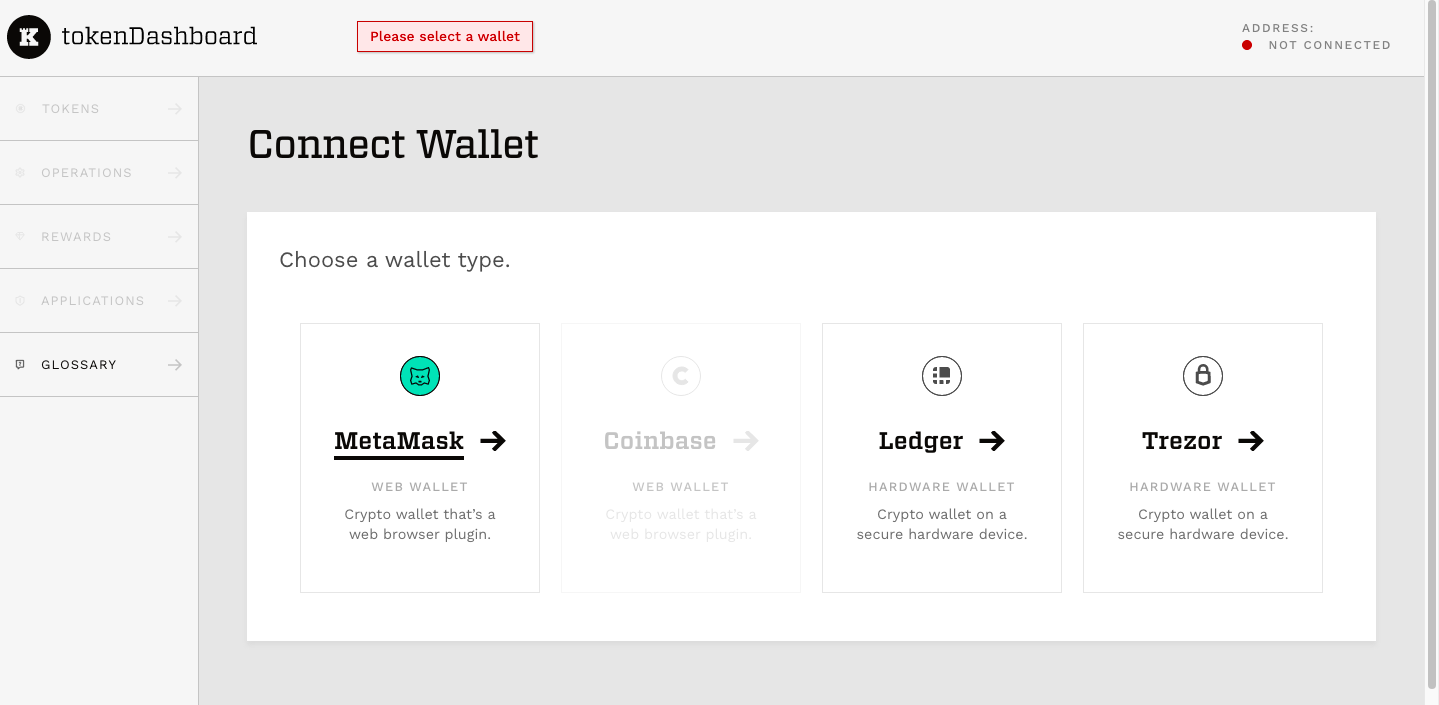
Task: Choose the Trezor hardware wallet title
Action: (1182, 441)
